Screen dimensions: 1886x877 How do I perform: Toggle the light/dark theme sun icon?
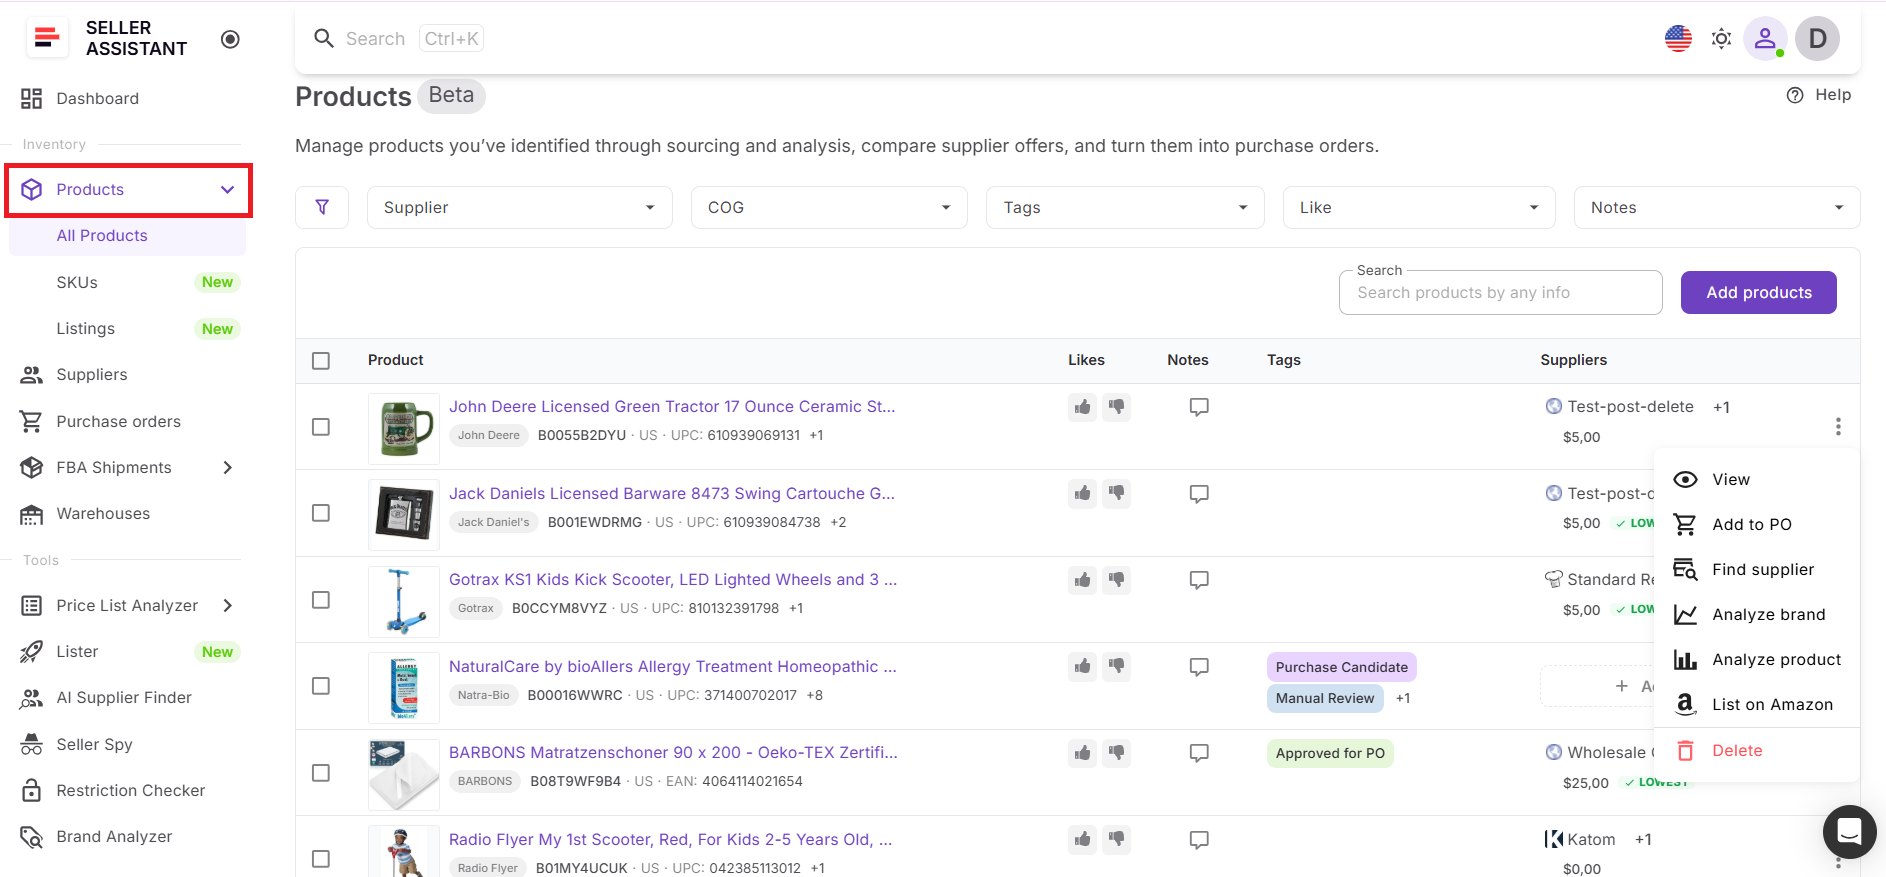[x=1721, y=39]
